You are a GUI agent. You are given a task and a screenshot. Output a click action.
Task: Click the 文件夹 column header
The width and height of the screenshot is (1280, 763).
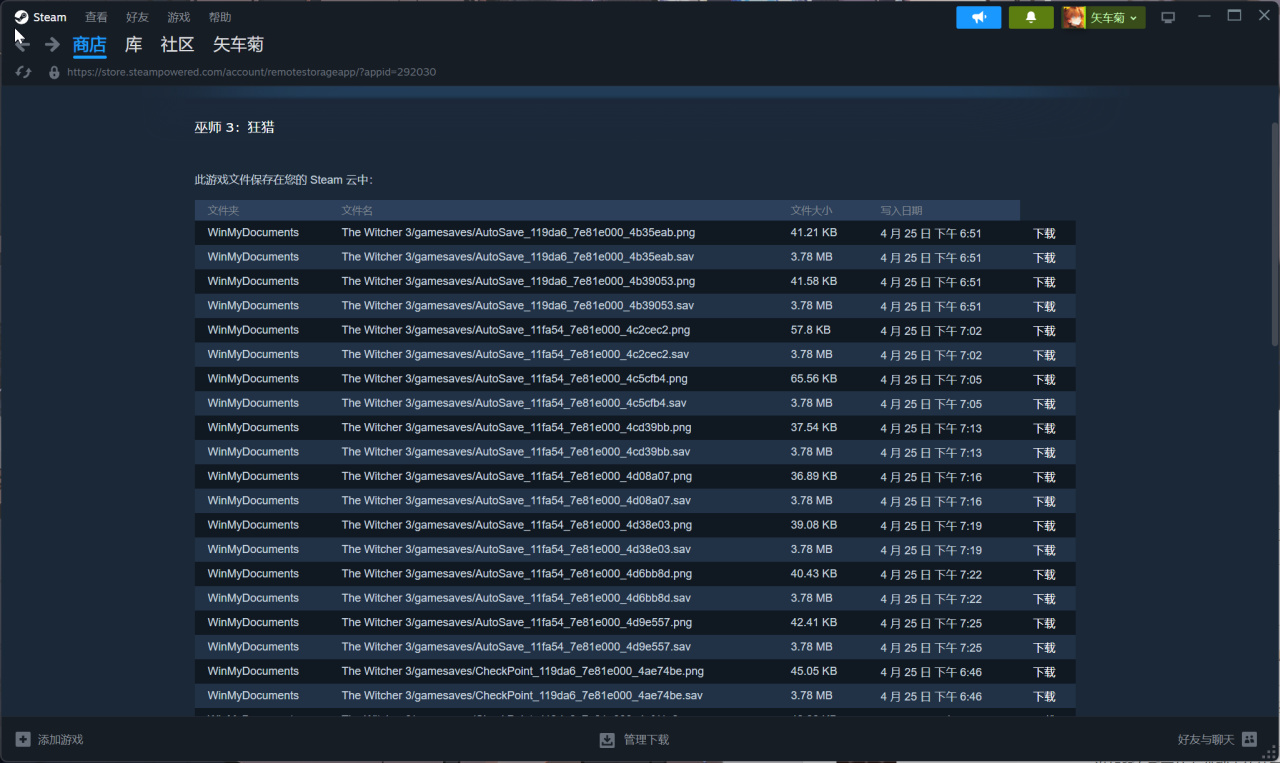(223, 211)
